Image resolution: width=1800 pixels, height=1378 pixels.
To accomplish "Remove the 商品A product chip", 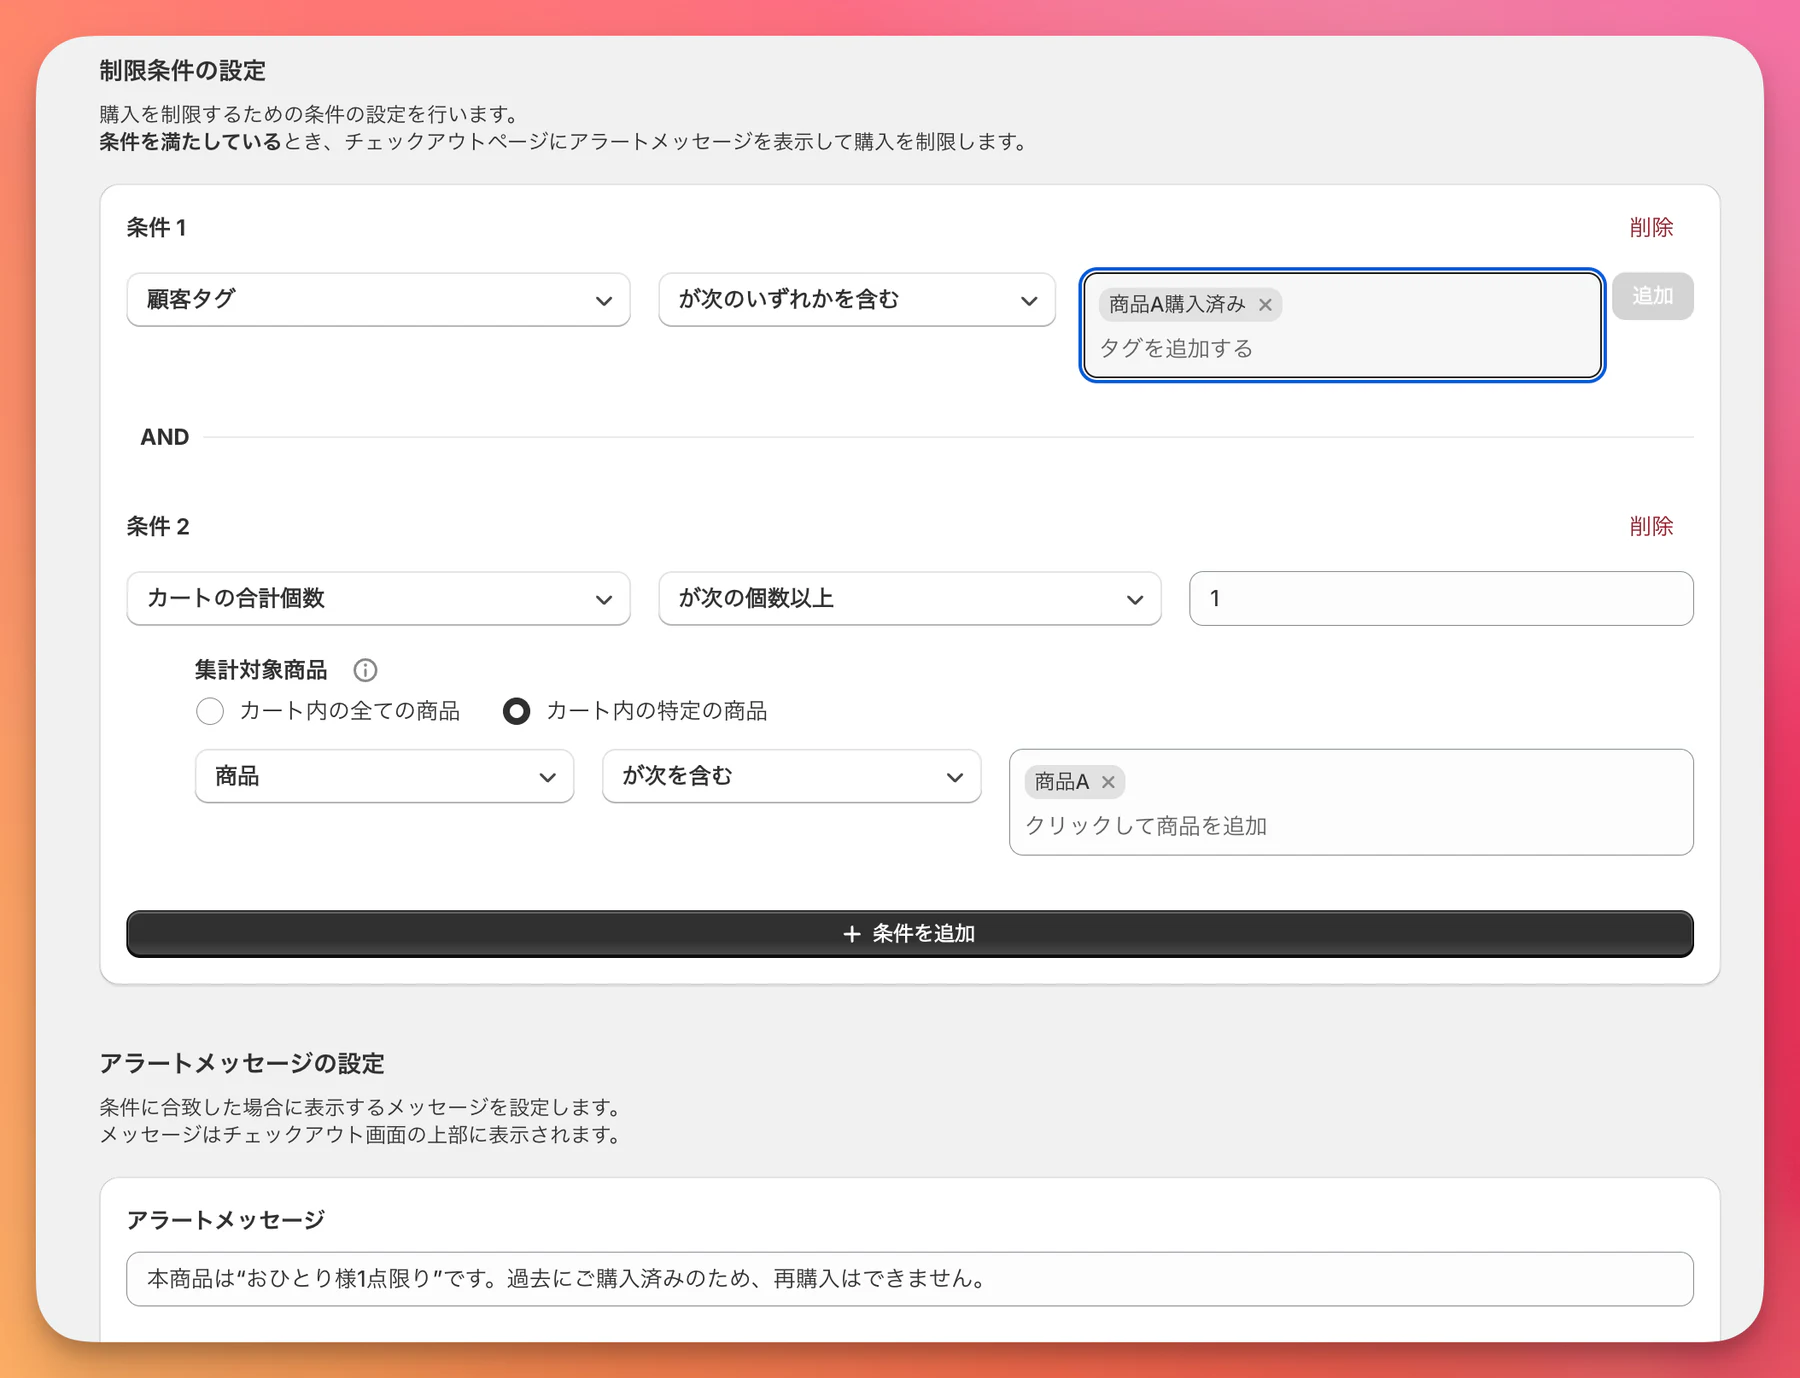I will pyautogui.click(x=1108, y=782).
